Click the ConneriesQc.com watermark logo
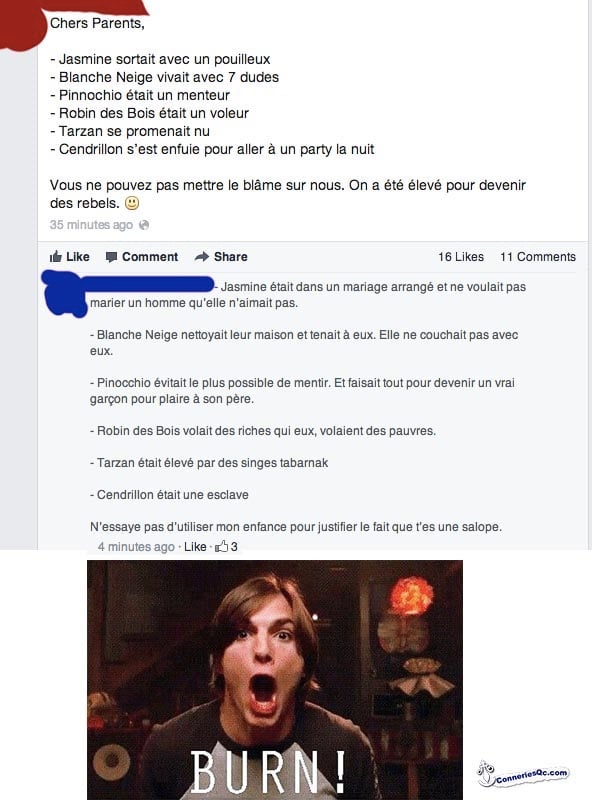The height and width of the screenshot is (800, 592). [x=523, y=773]
